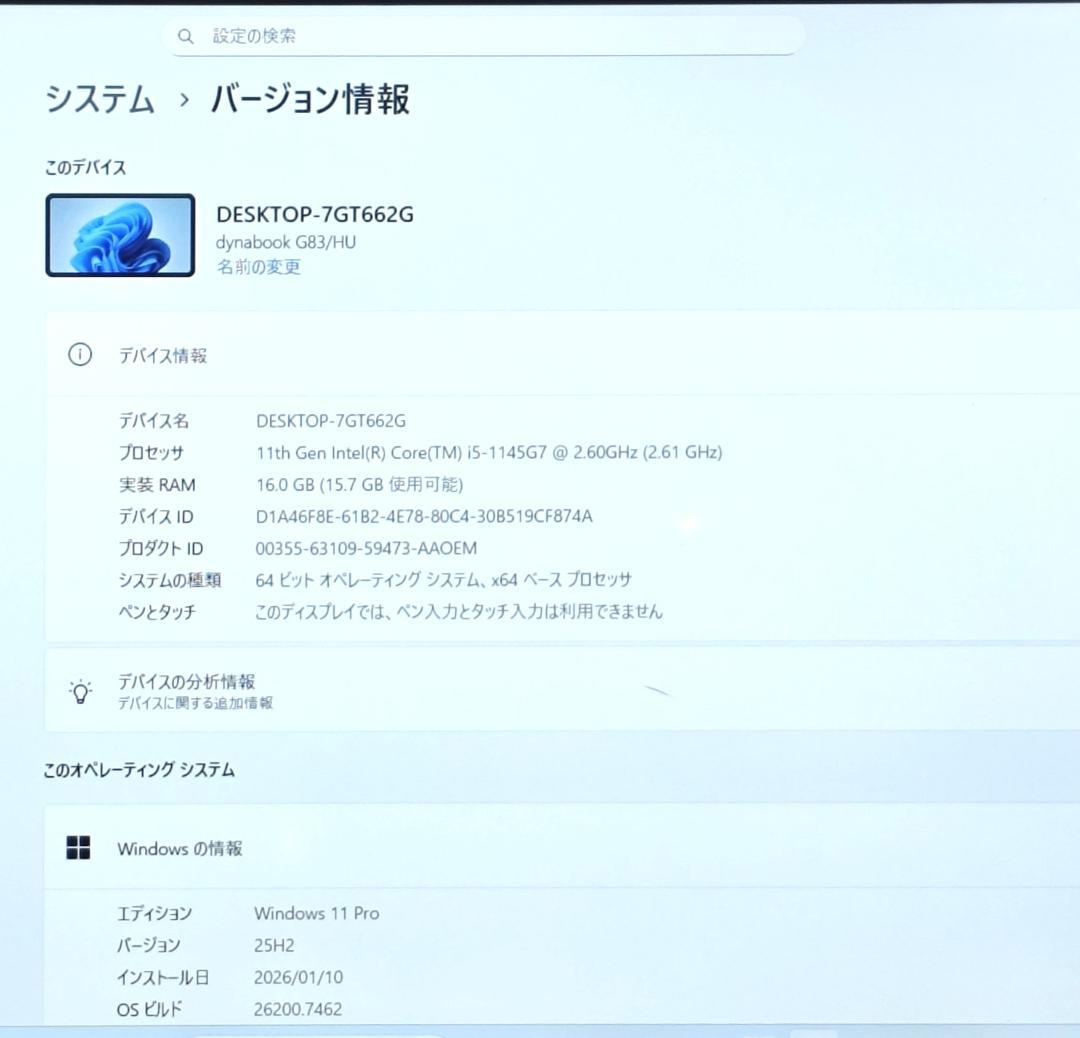1080x1038 pixels.
Task: Click the Windows logo icon in Windows の情報 section
Action: tap(77, 847)
